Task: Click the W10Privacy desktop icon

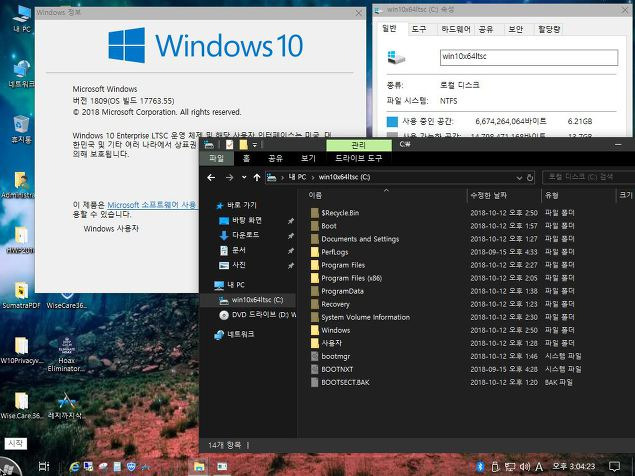Action: coord(21,350)
